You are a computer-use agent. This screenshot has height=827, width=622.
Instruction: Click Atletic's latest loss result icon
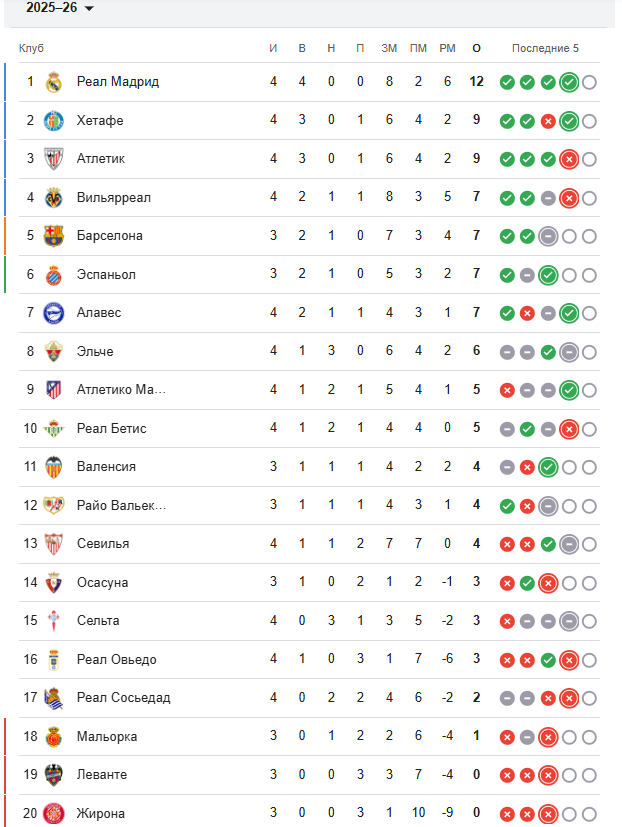coord(569,159)
